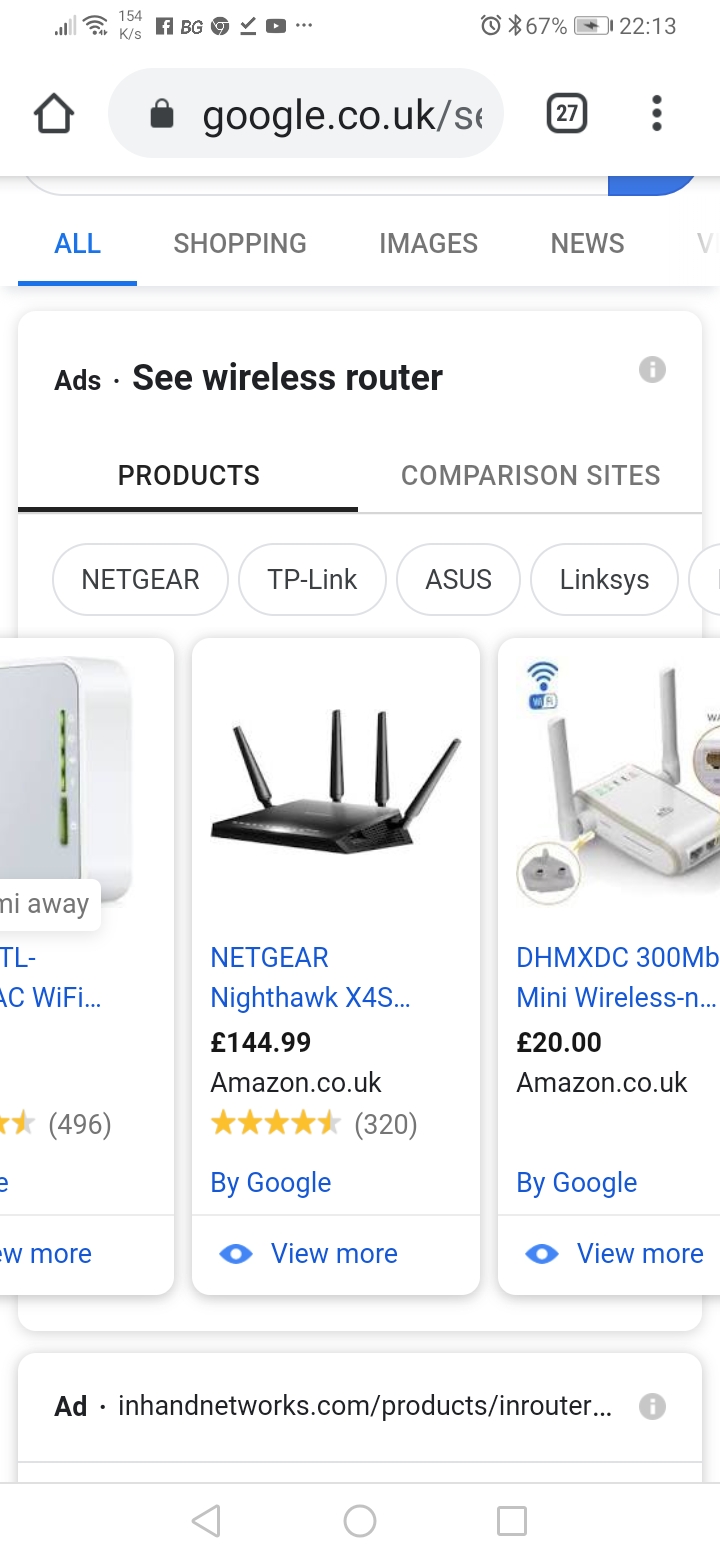The height and width of the screenshot is (1560, 720).
Task: Tap the info icon beside See wireless router
Action: click(652, 370)
